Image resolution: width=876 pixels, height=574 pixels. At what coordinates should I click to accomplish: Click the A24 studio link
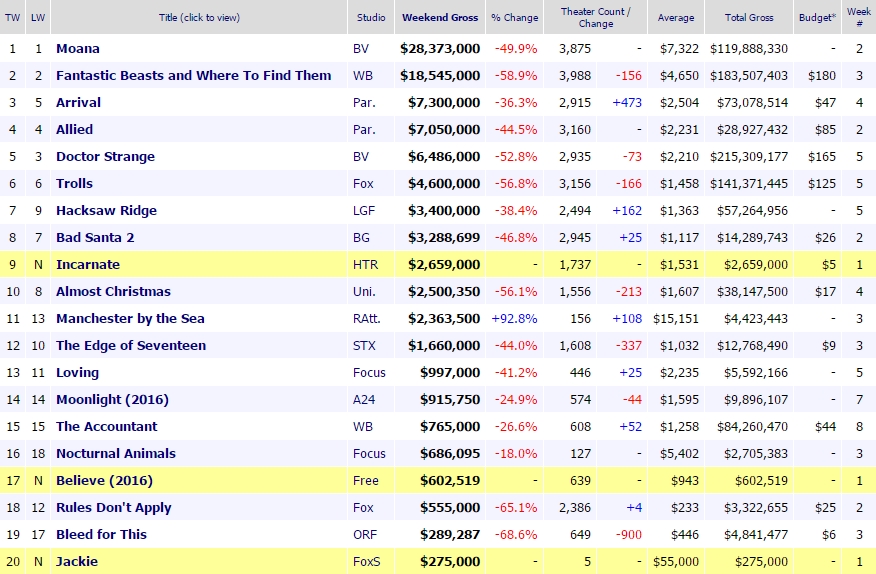click(x=364, y=400)
